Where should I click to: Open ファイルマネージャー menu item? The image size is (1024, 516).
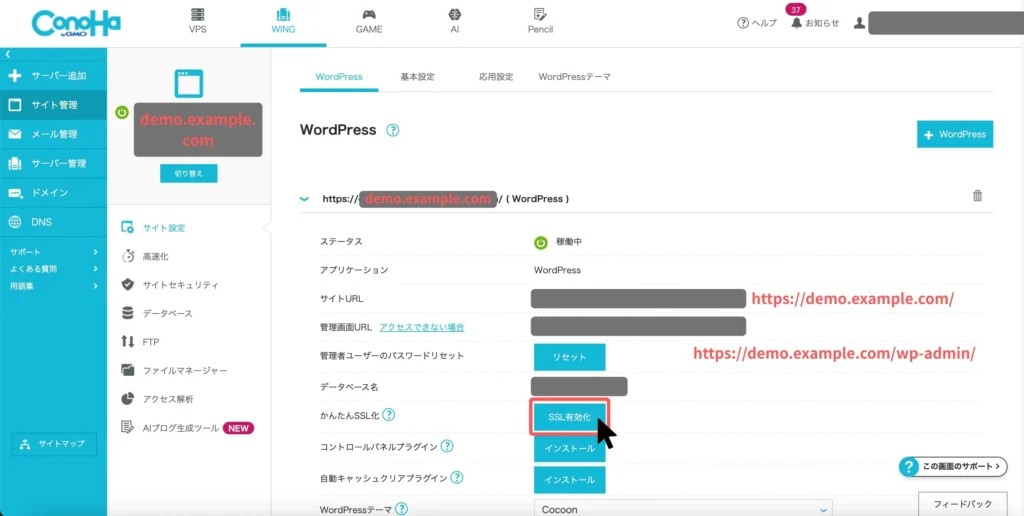[x=174, y=370]
